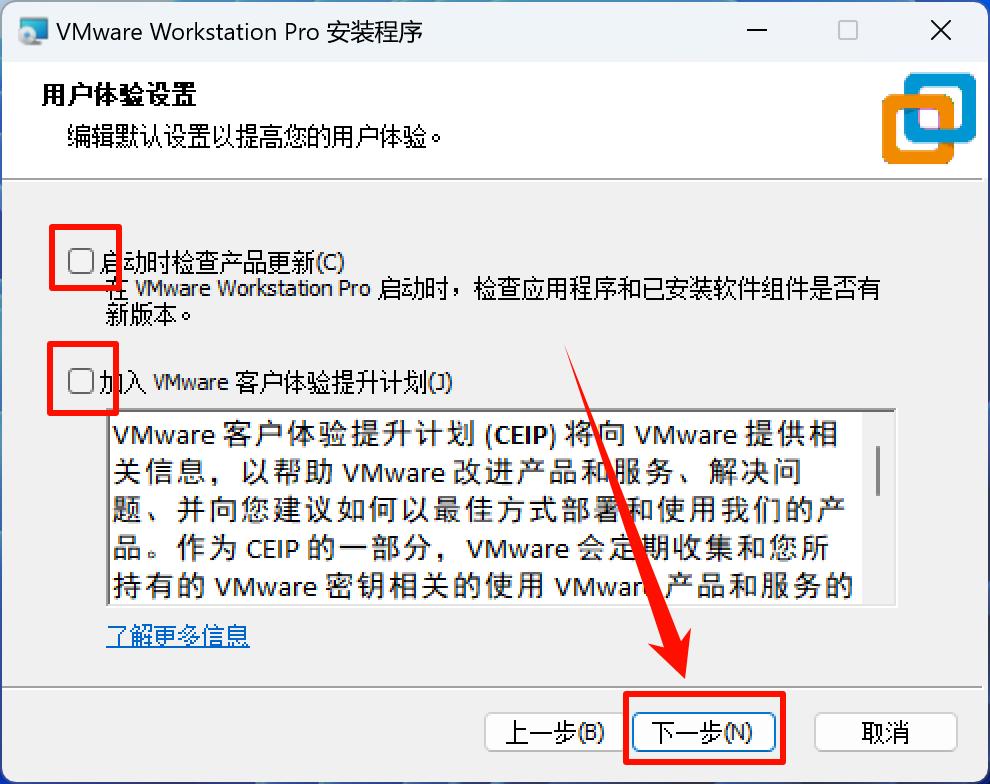Click the update-check description paragraph
Screen dimensions: 990x784
click(x=492, y=301)
